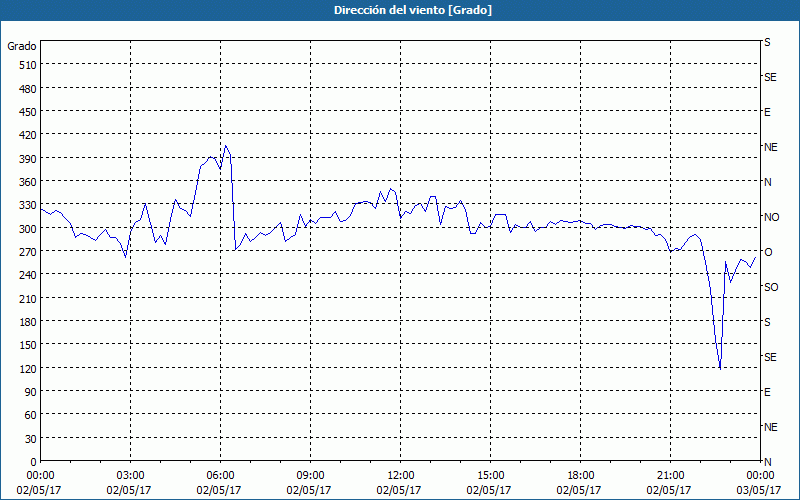Viewport: 800px width, 500px height.
Task: Click the 300 y-axis tick label
Action: [29, 229]
